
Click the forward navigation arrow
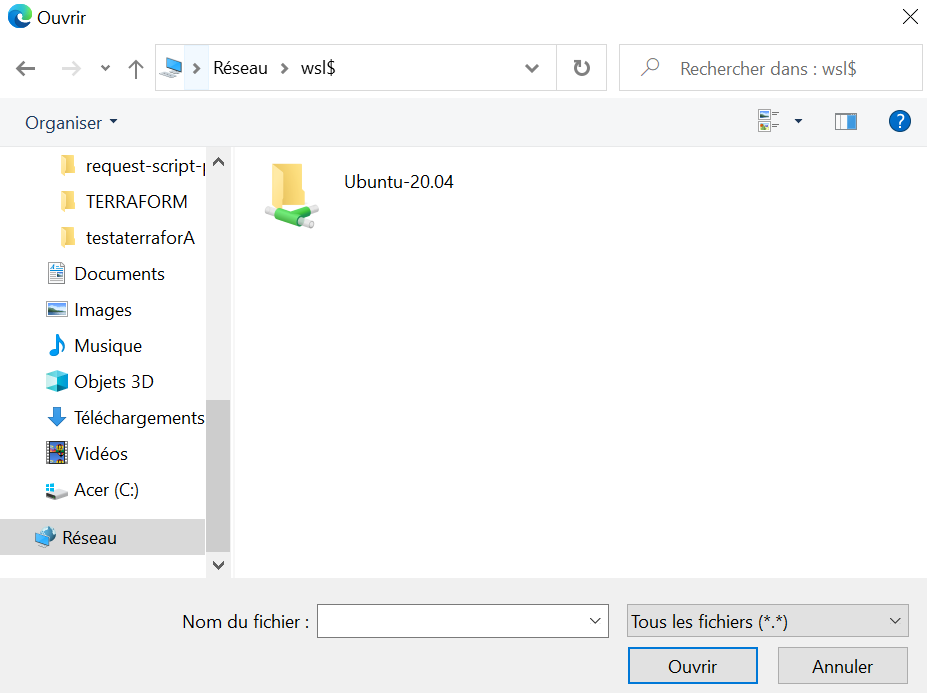click(x=72, y=69)
